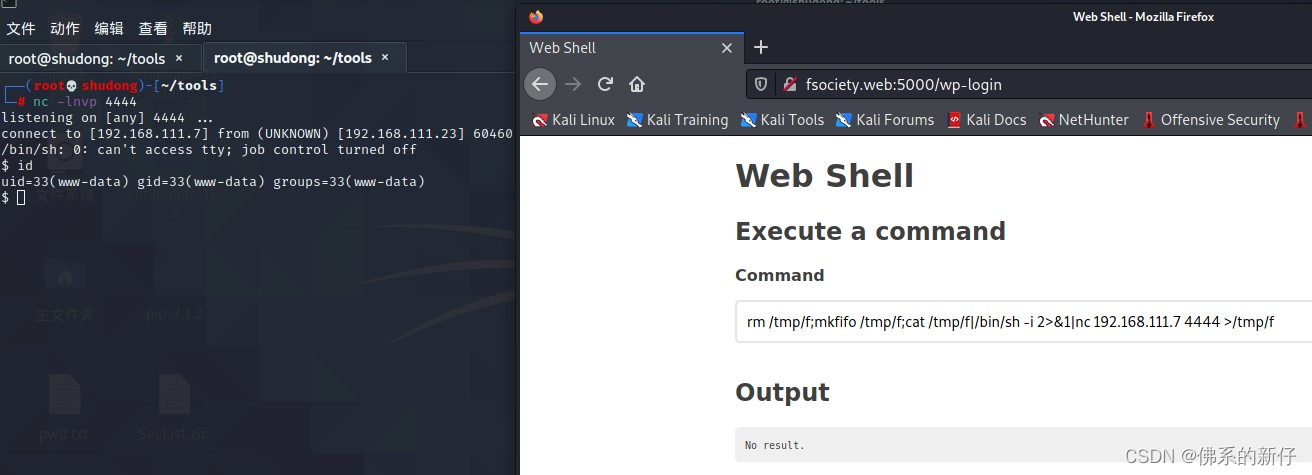This screenshot has height=475, width=1312.
Task: Click the insecure connection lock icon
Action: pos(789,85)
